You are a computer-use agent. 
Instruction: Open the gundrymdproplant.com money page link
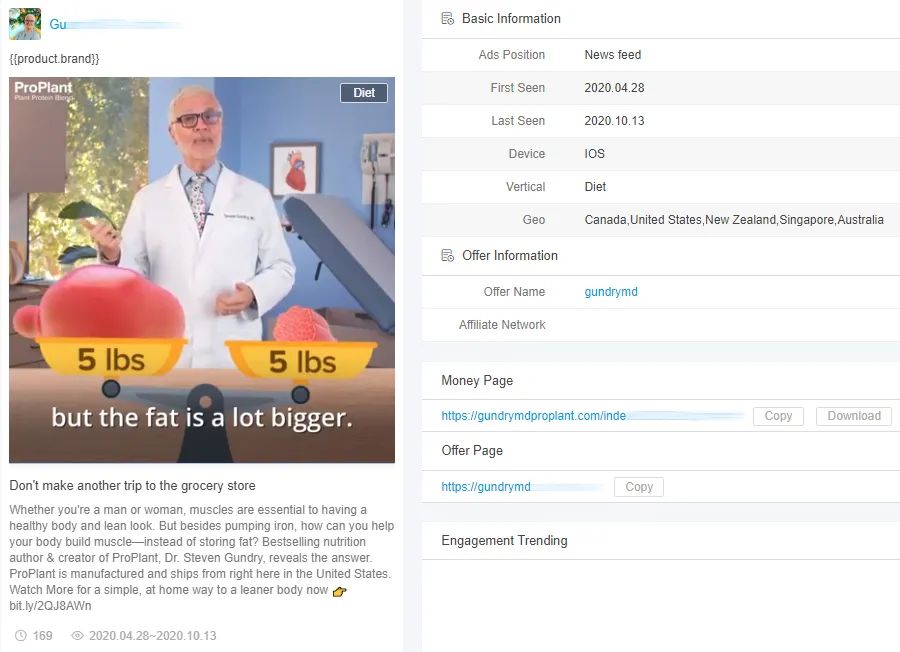[x=591, y=416]
